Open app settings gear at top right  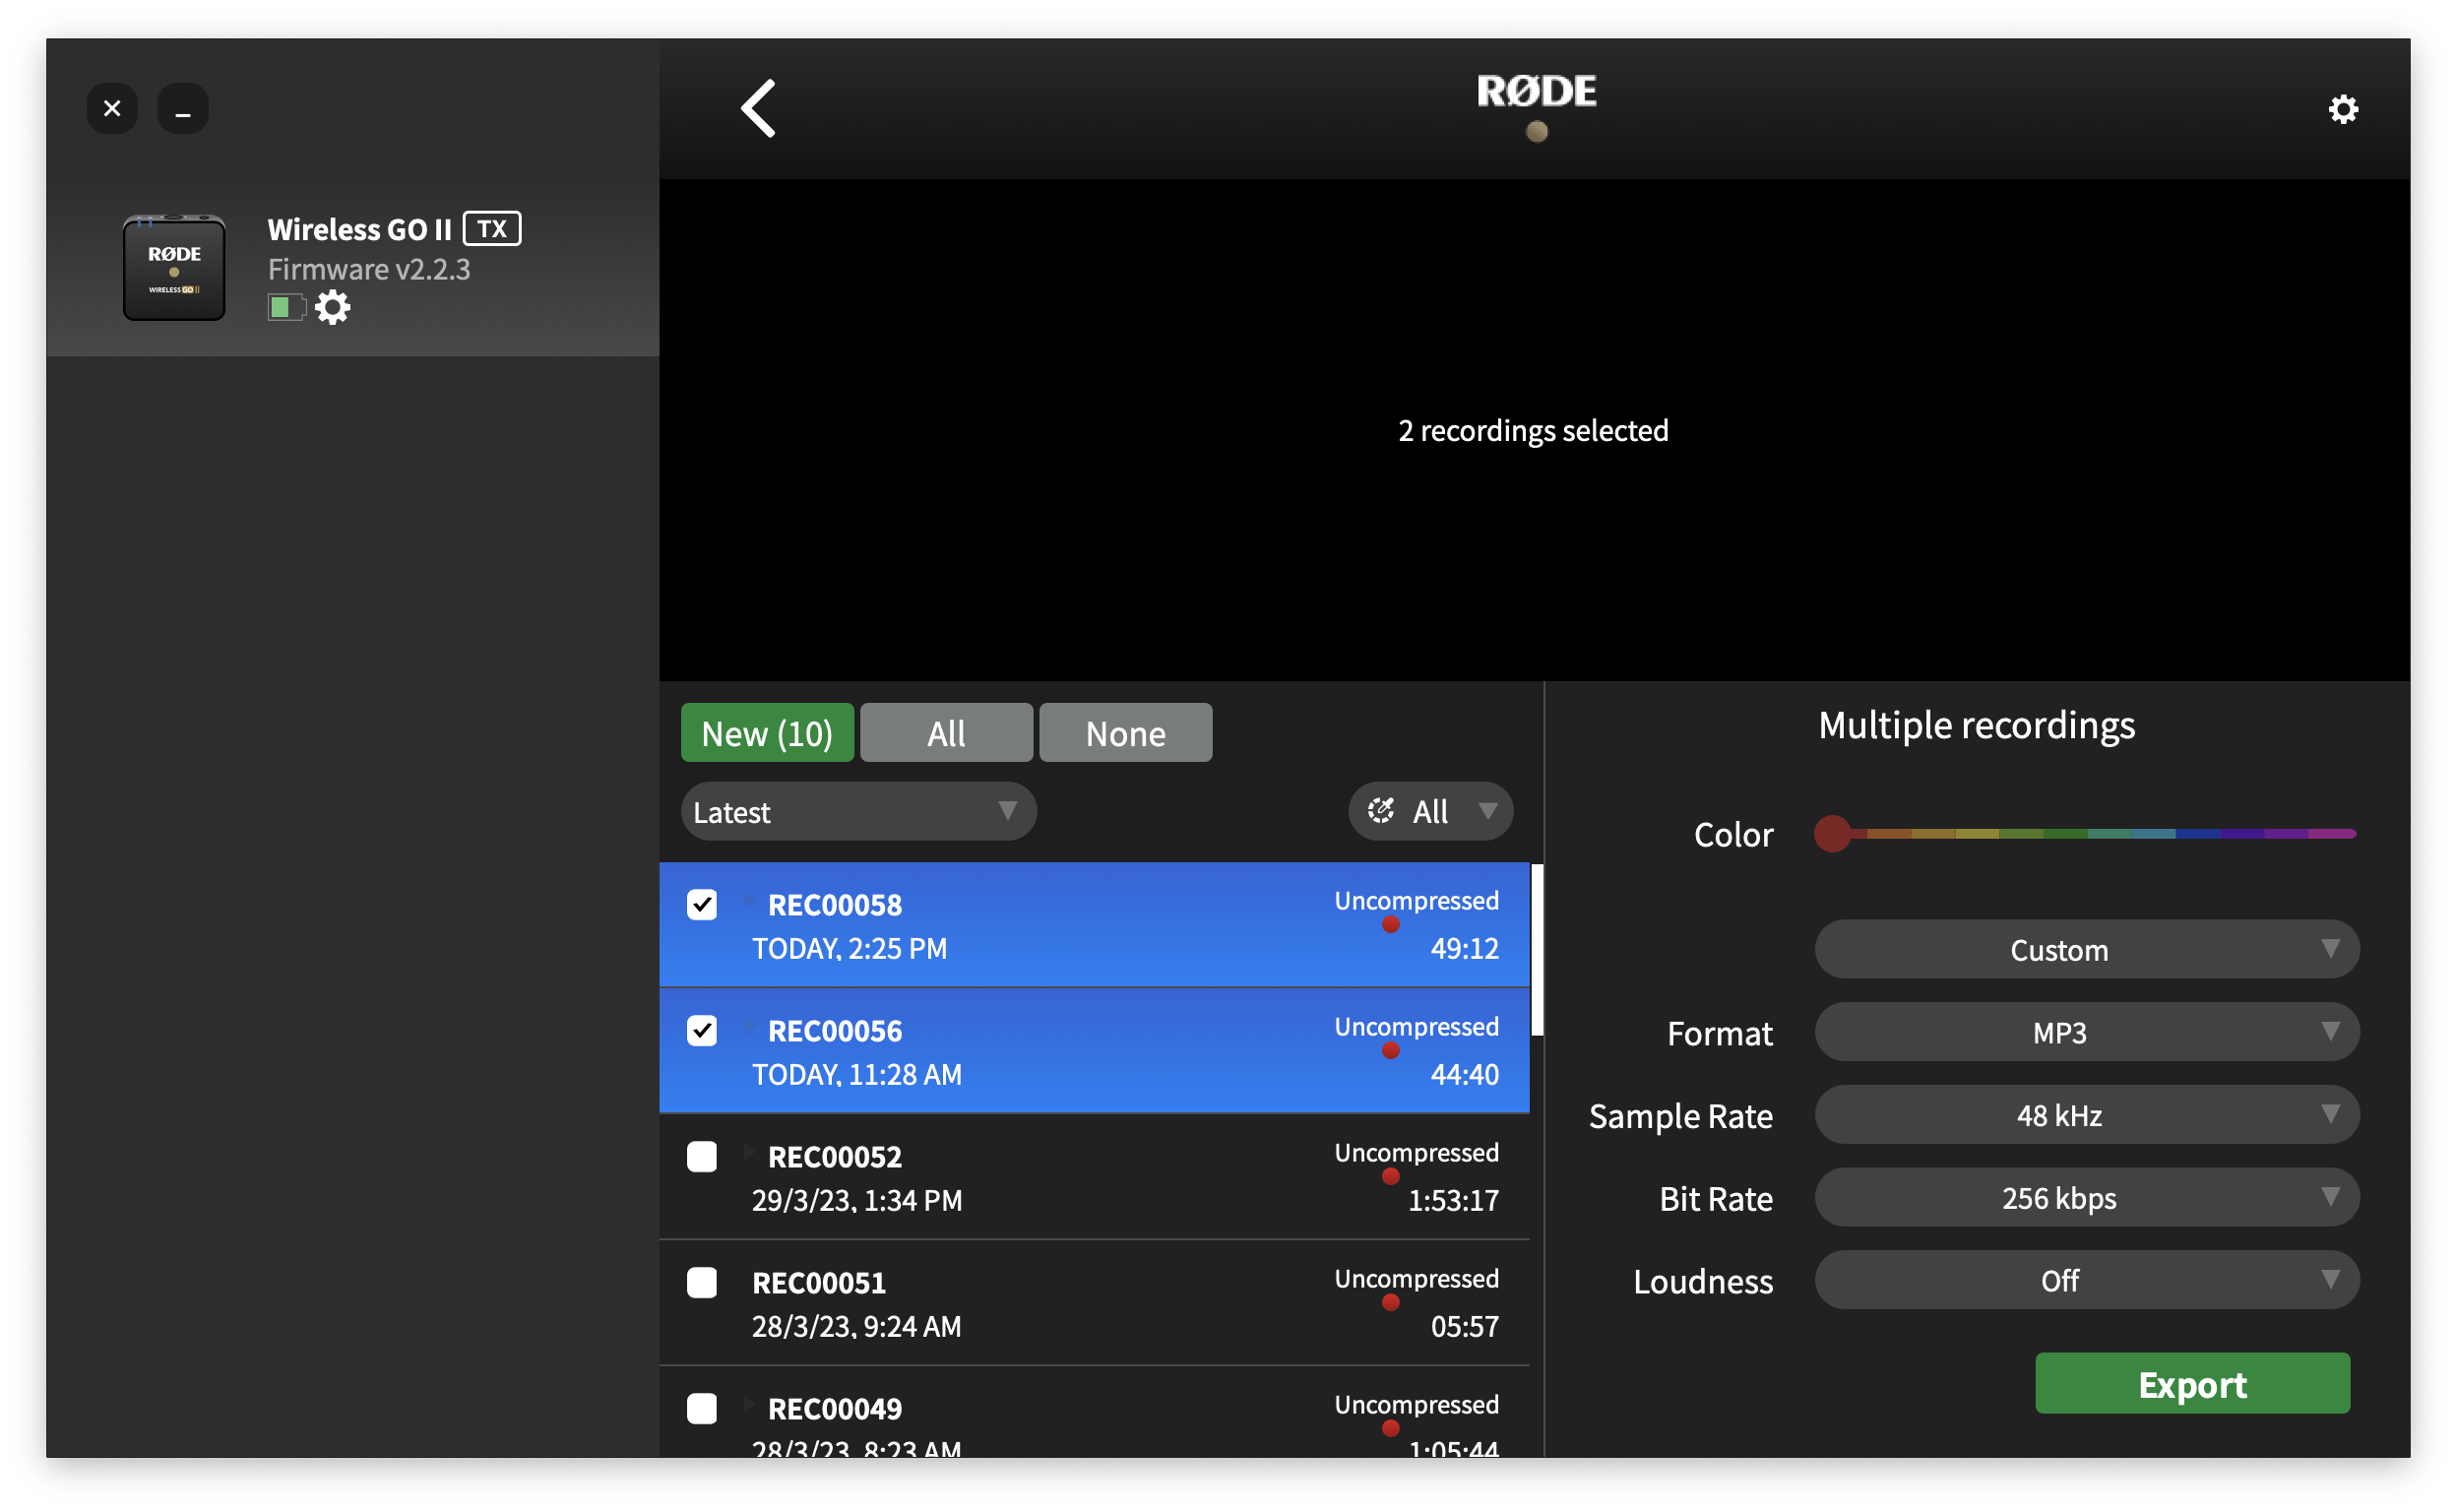coord(2343,109)
